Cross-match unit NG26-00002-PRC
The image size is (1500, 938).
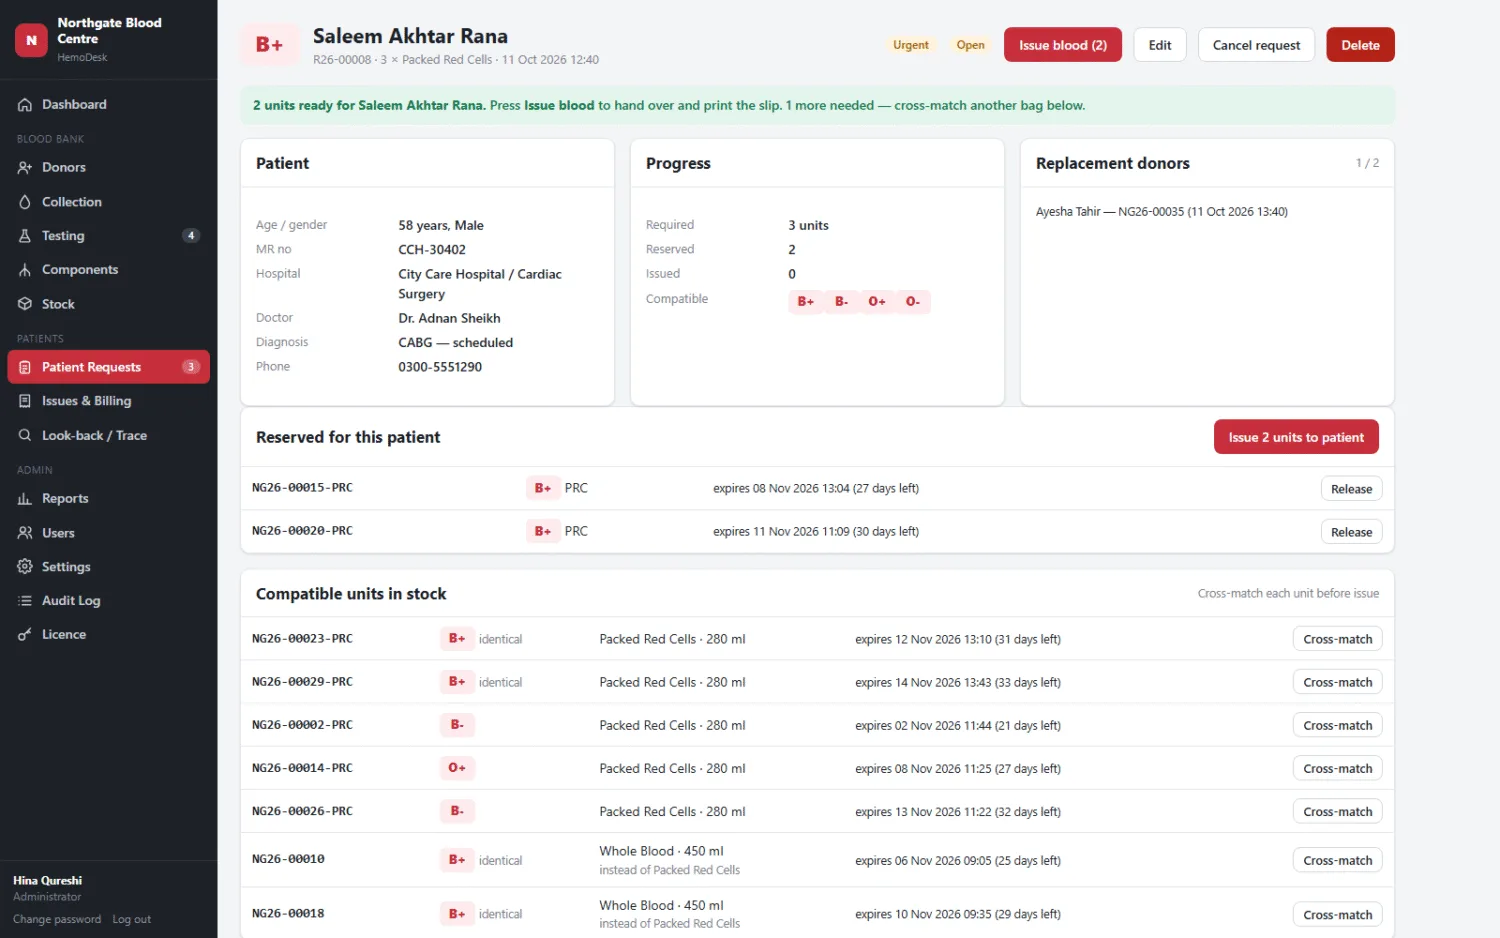1337,726
